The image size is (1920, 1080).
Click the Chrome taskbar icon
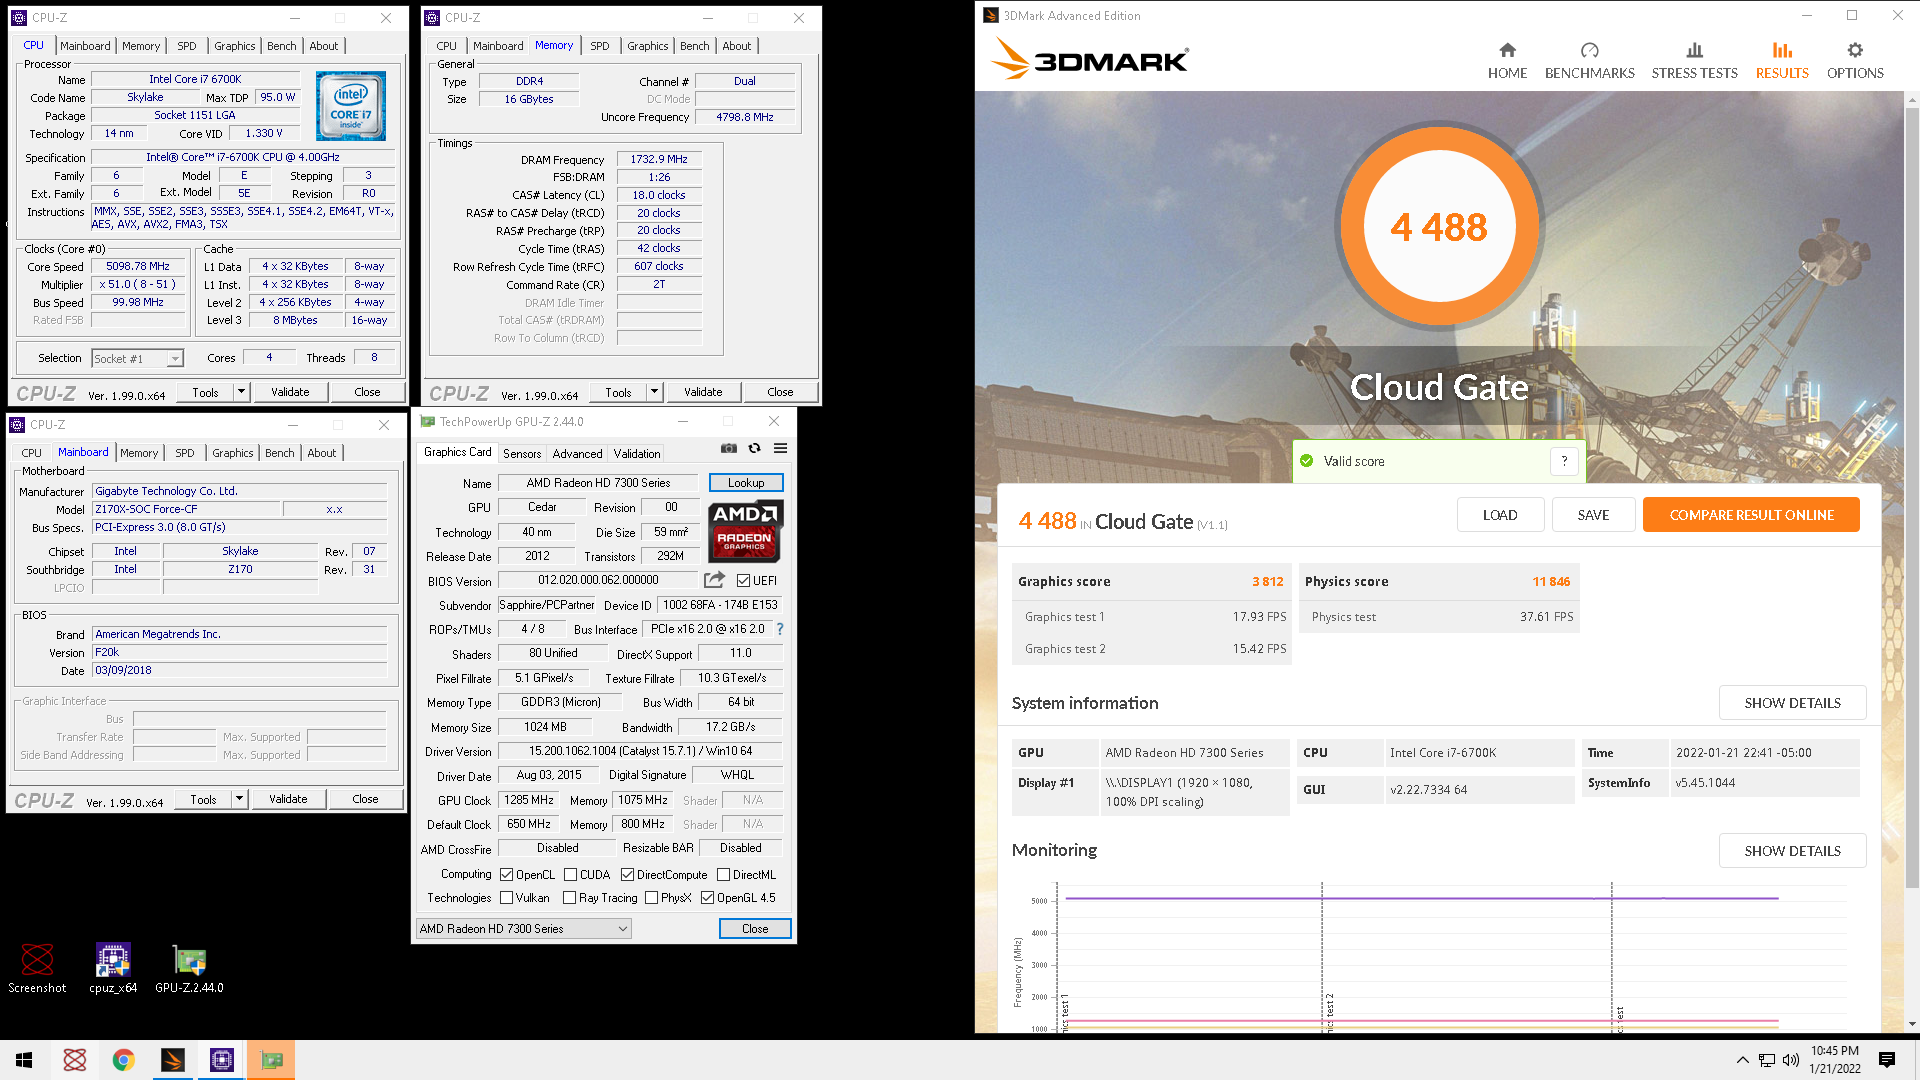coord(123,1060)
